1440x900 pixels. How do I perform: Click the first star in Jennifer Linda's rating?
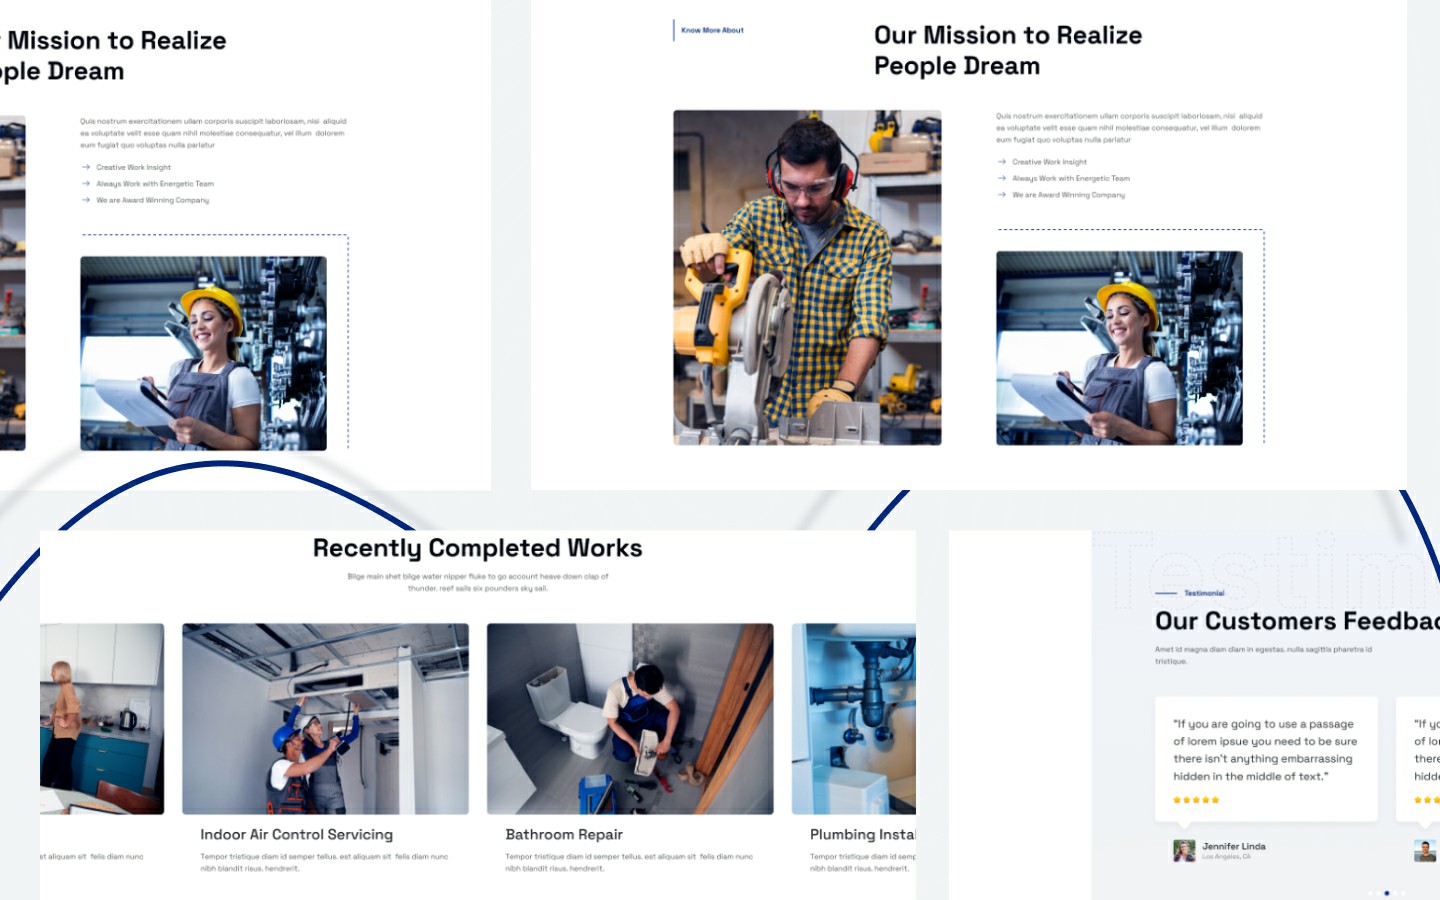[1177, 800]
